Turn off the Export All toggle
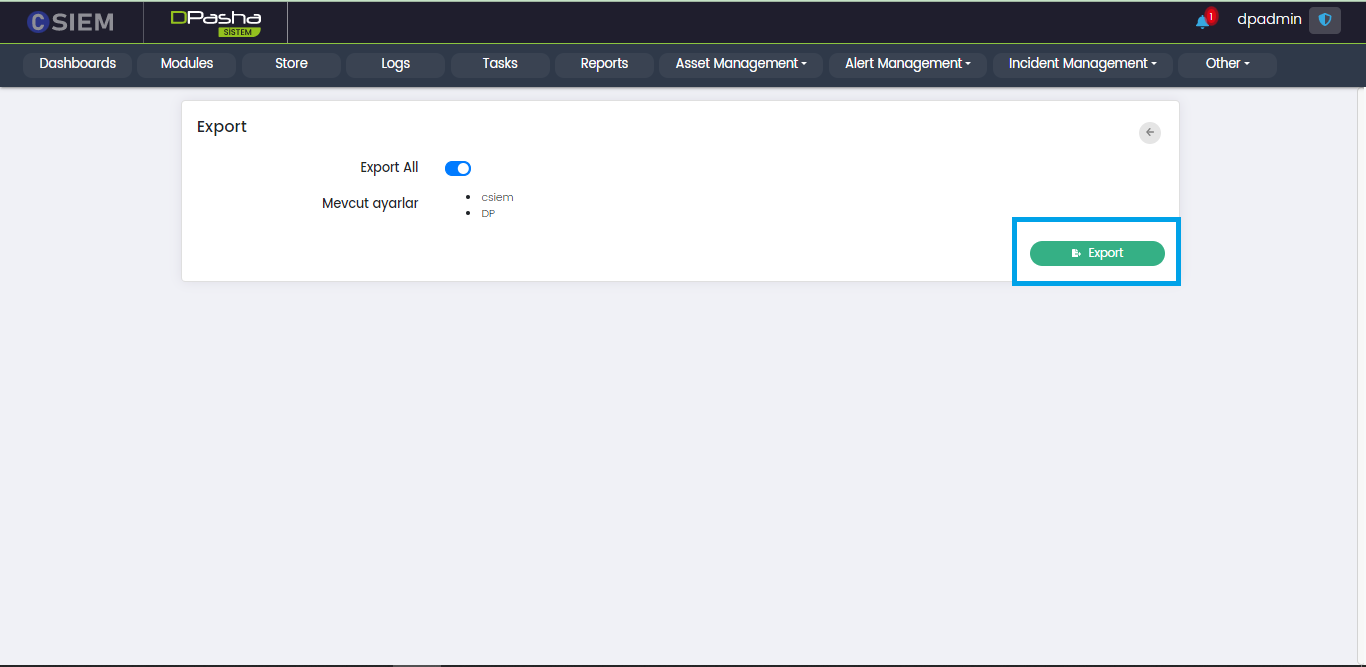This screenshot has width=1366, height=667. pos(458,168)
